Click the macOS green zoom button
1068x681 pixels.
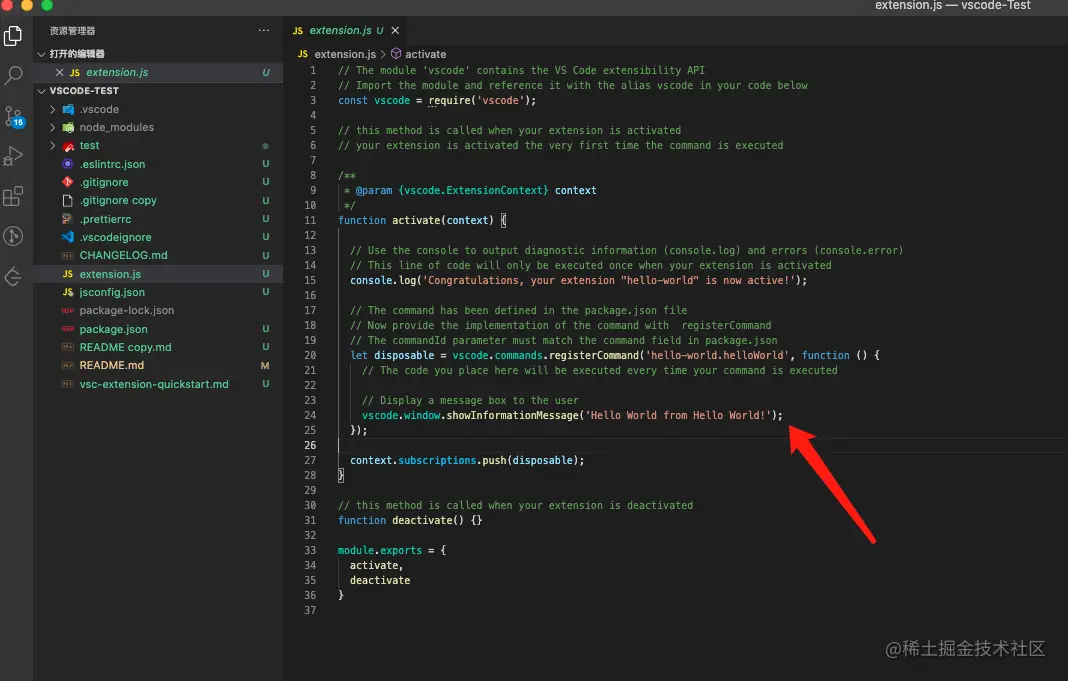coord(47,5)
